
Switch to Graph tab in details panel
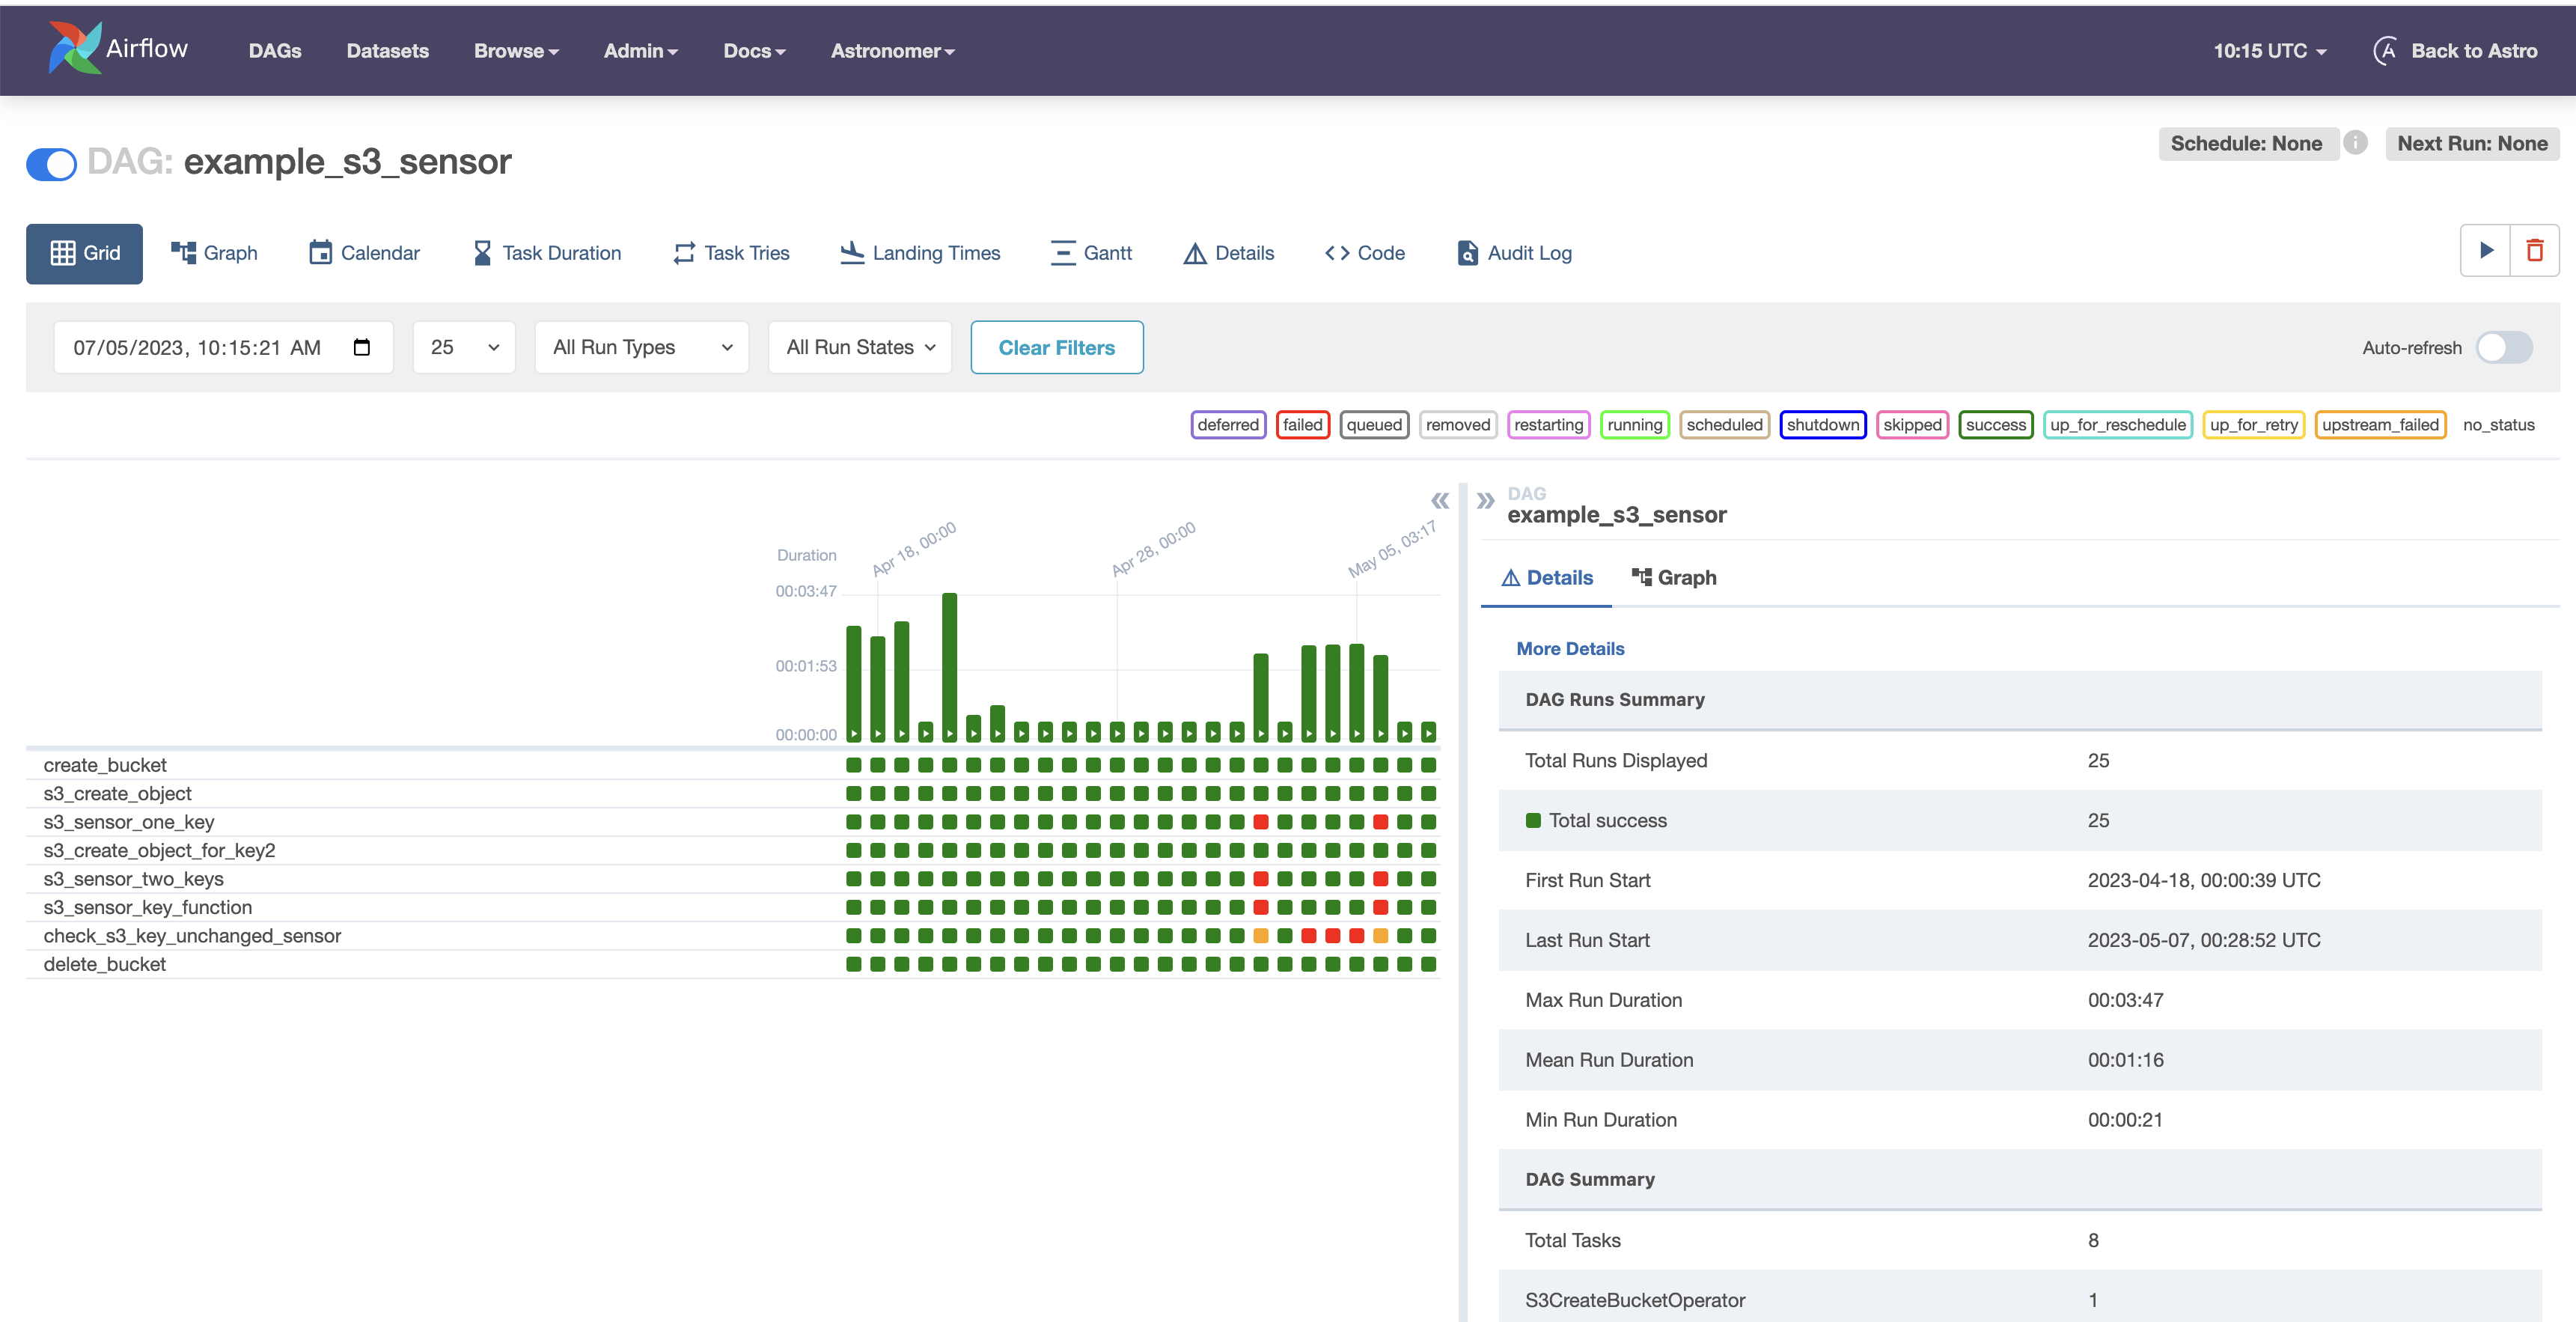pyautogui.click(x=1674, y=577)
